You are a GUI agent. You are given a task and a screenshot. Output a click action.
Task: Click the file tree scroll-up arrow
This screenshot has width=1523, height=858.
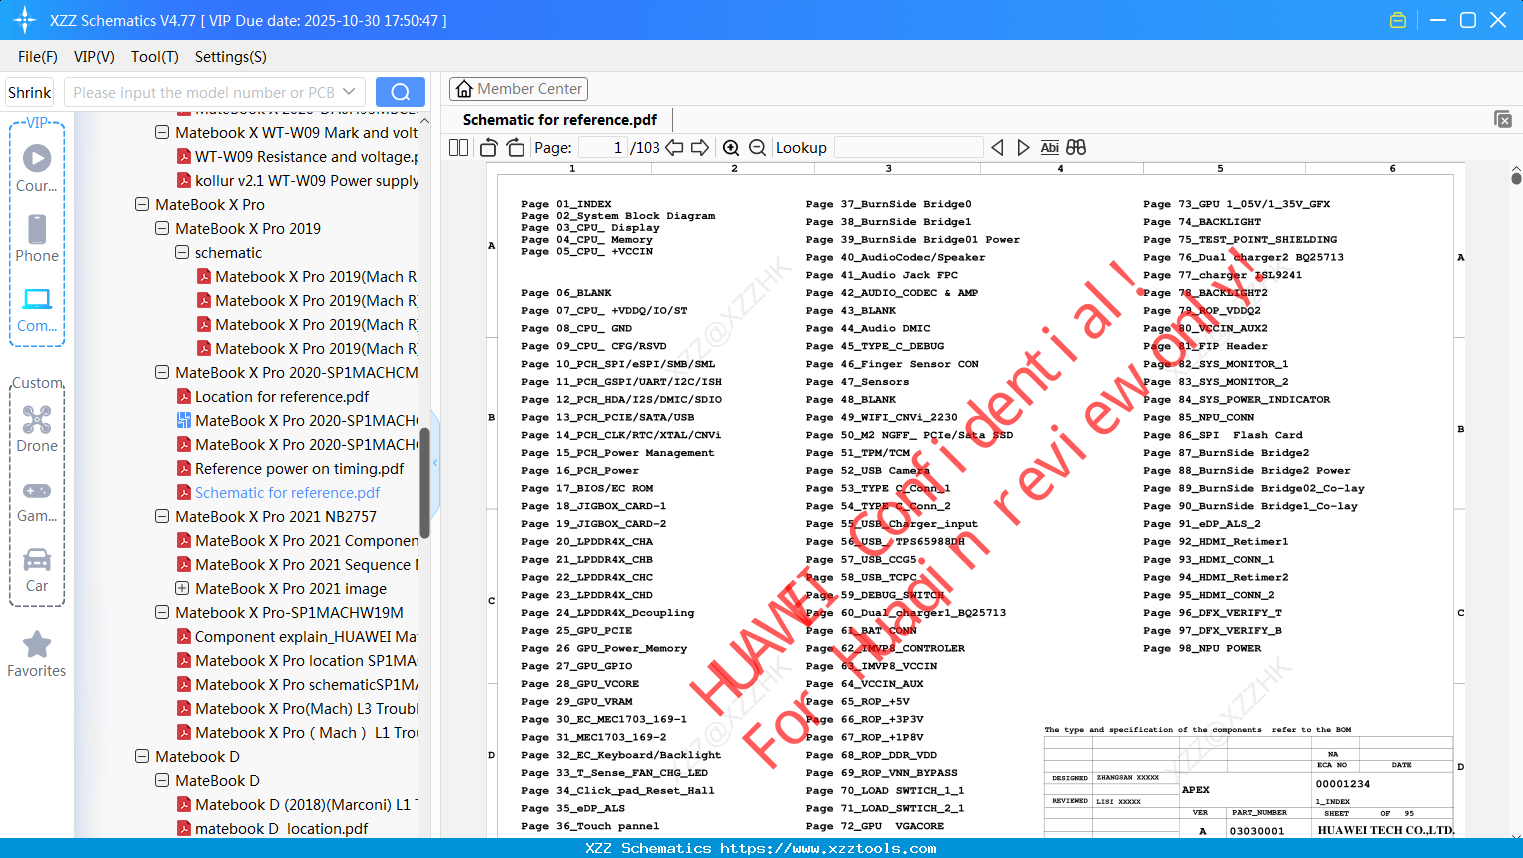[424, 121]
